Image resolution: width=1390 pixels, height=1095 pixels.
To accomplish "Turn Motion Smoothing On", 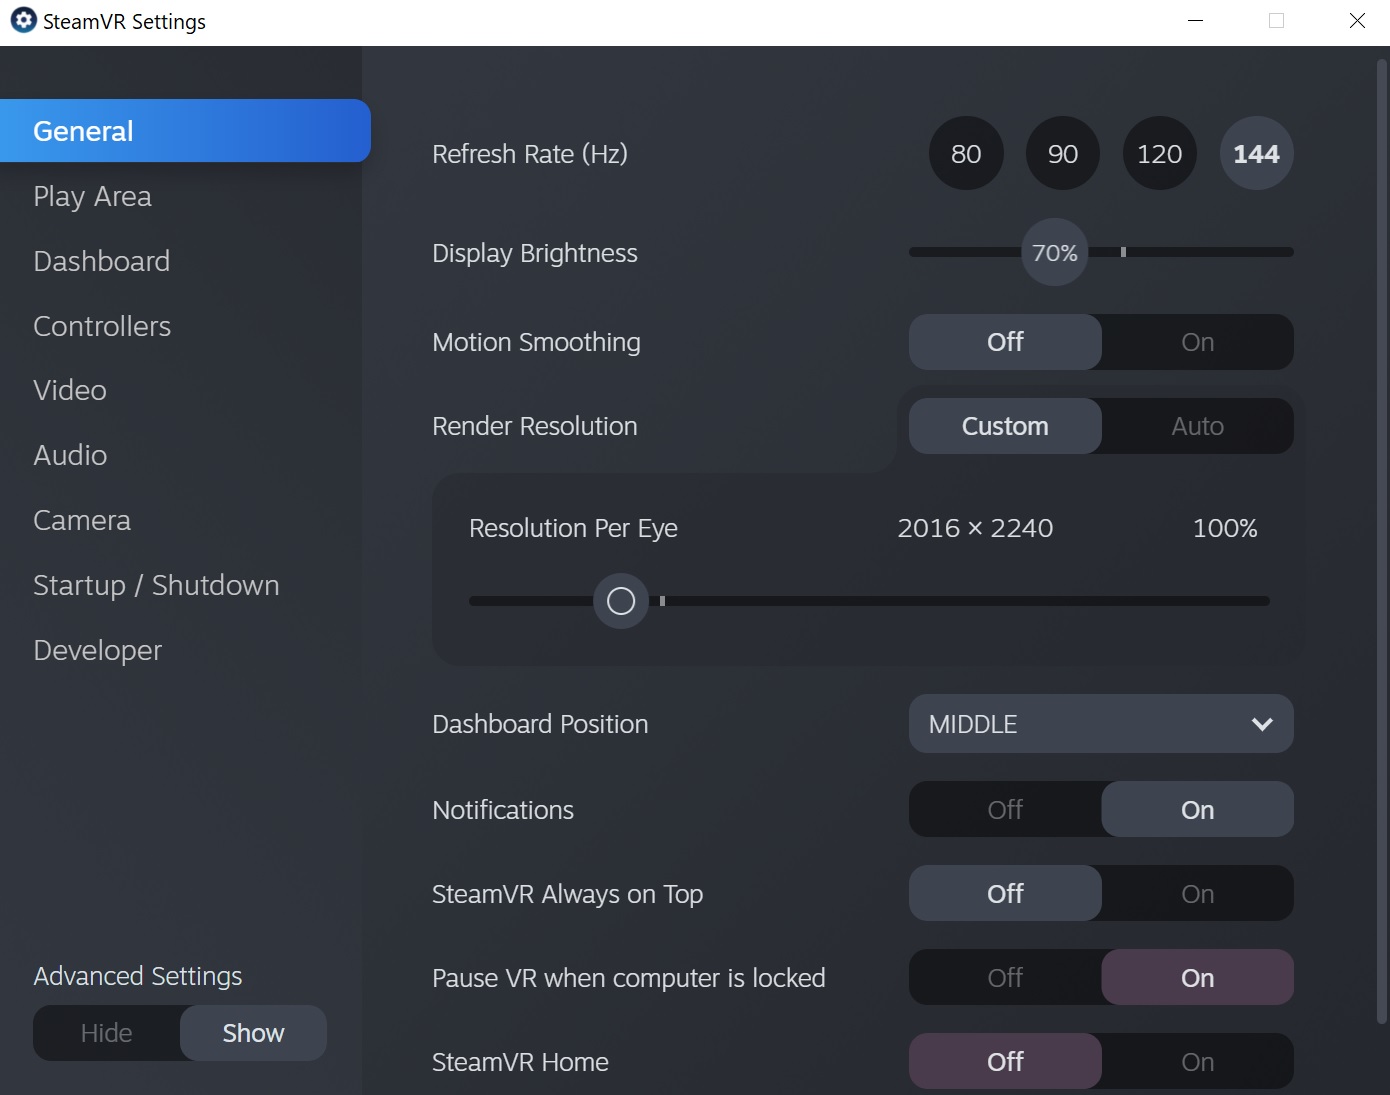I will pyautogui.click(x=1198, y=342).
